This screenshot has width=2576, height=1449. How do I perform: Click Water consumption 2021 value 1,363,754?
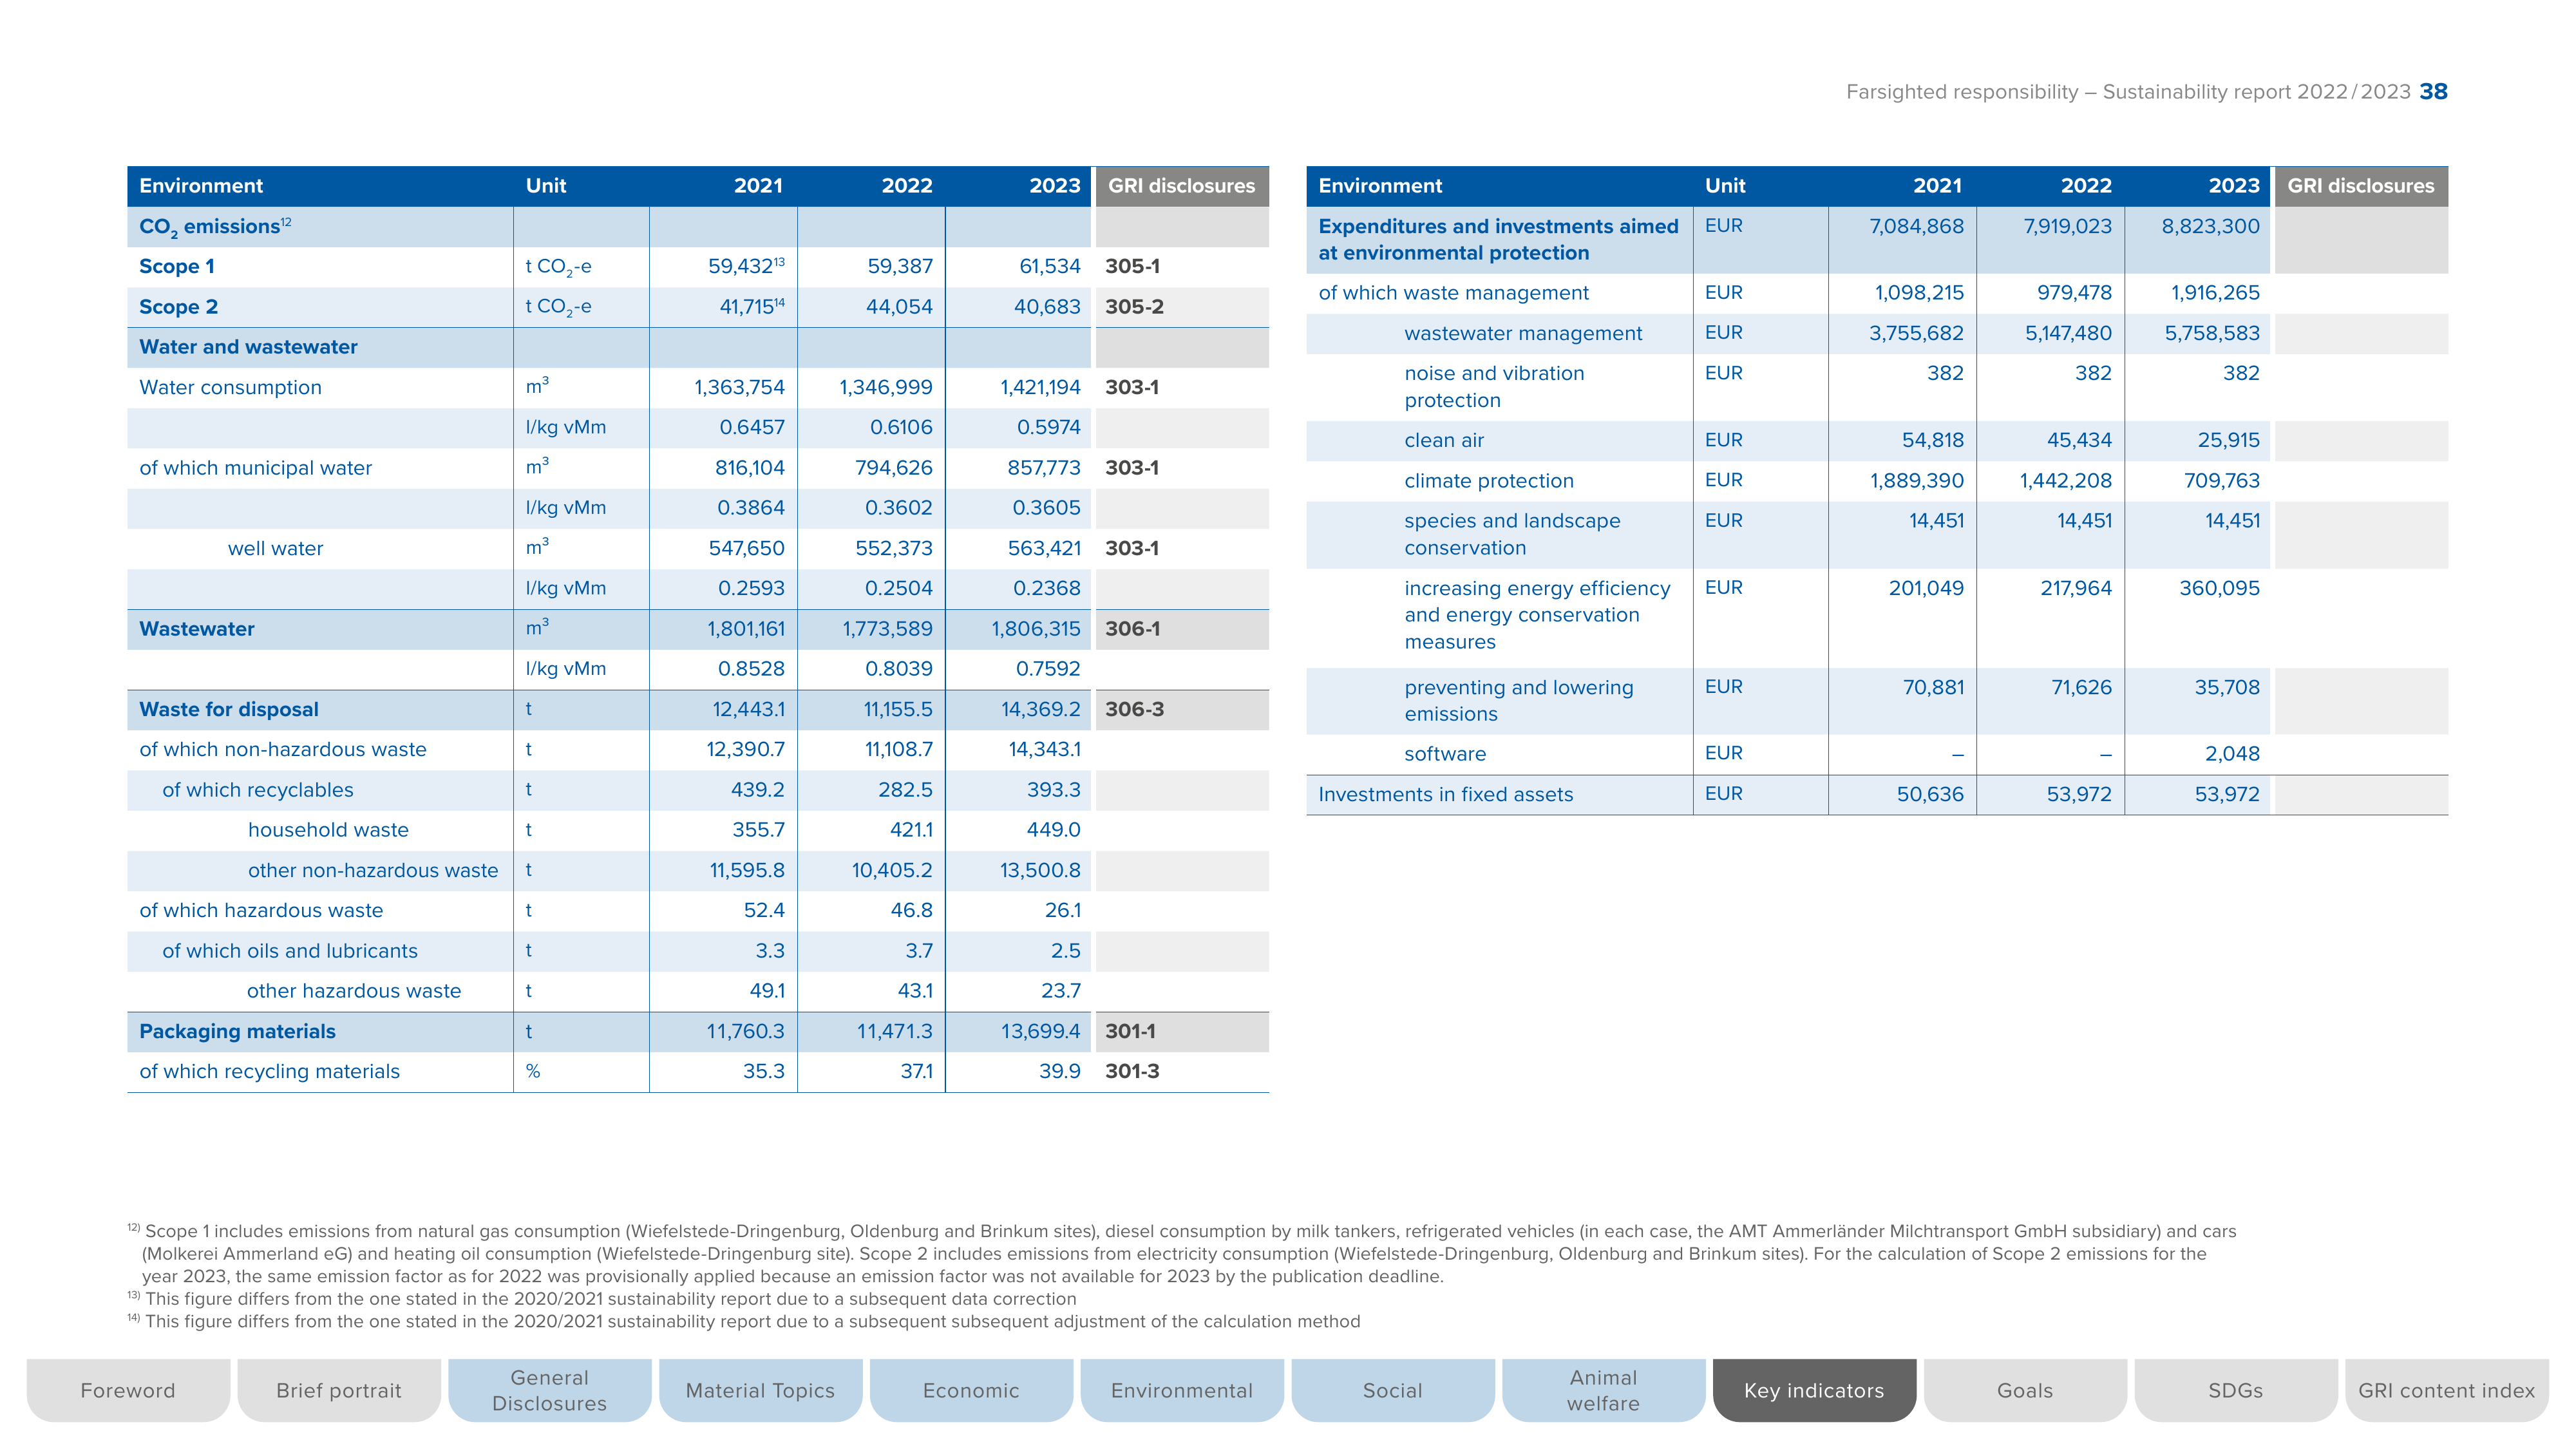point(739,388)
